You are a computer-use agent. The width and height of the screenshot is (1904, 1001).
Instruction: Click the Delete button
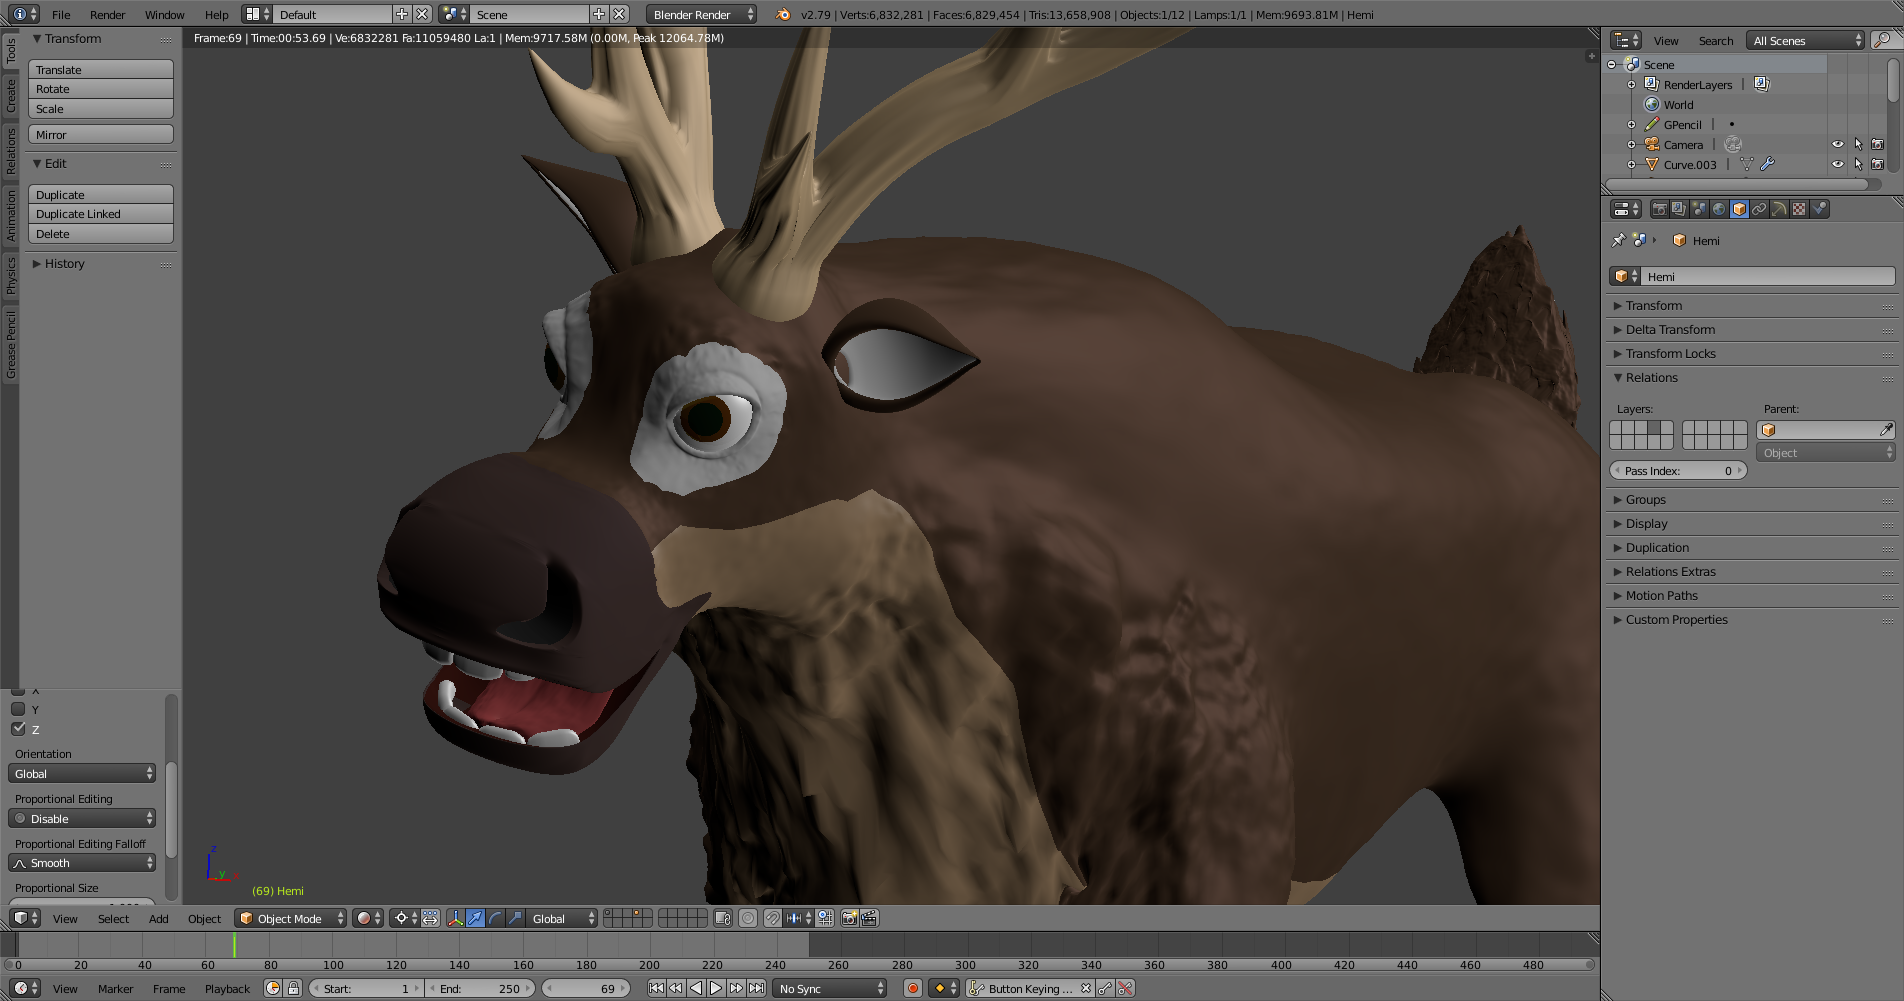click(101, 234)
